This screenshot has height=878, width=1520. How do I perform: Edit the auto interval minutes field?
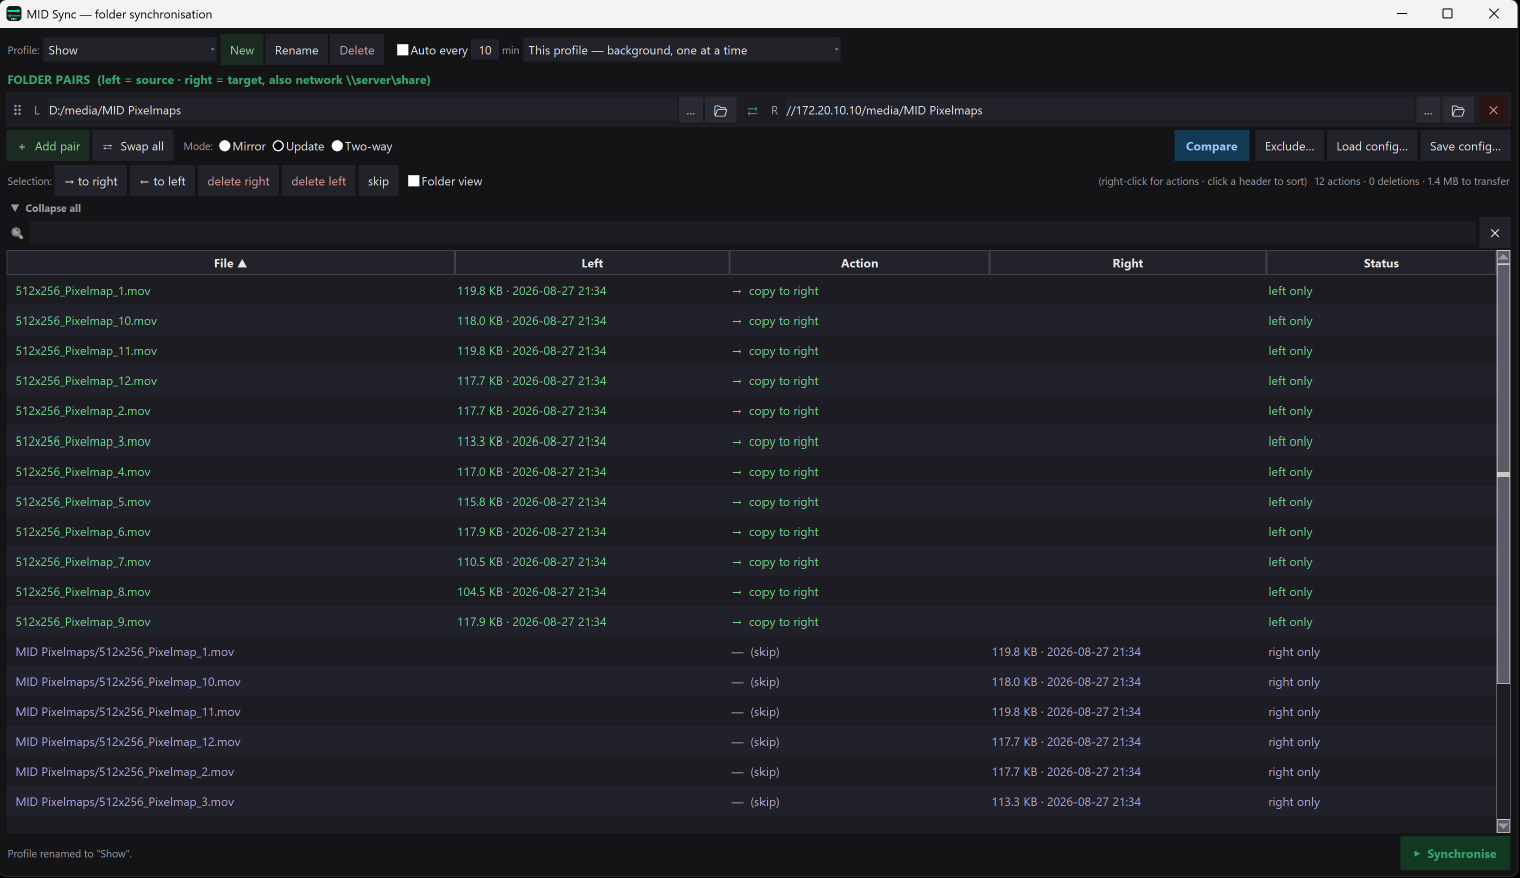pos(485,50)
